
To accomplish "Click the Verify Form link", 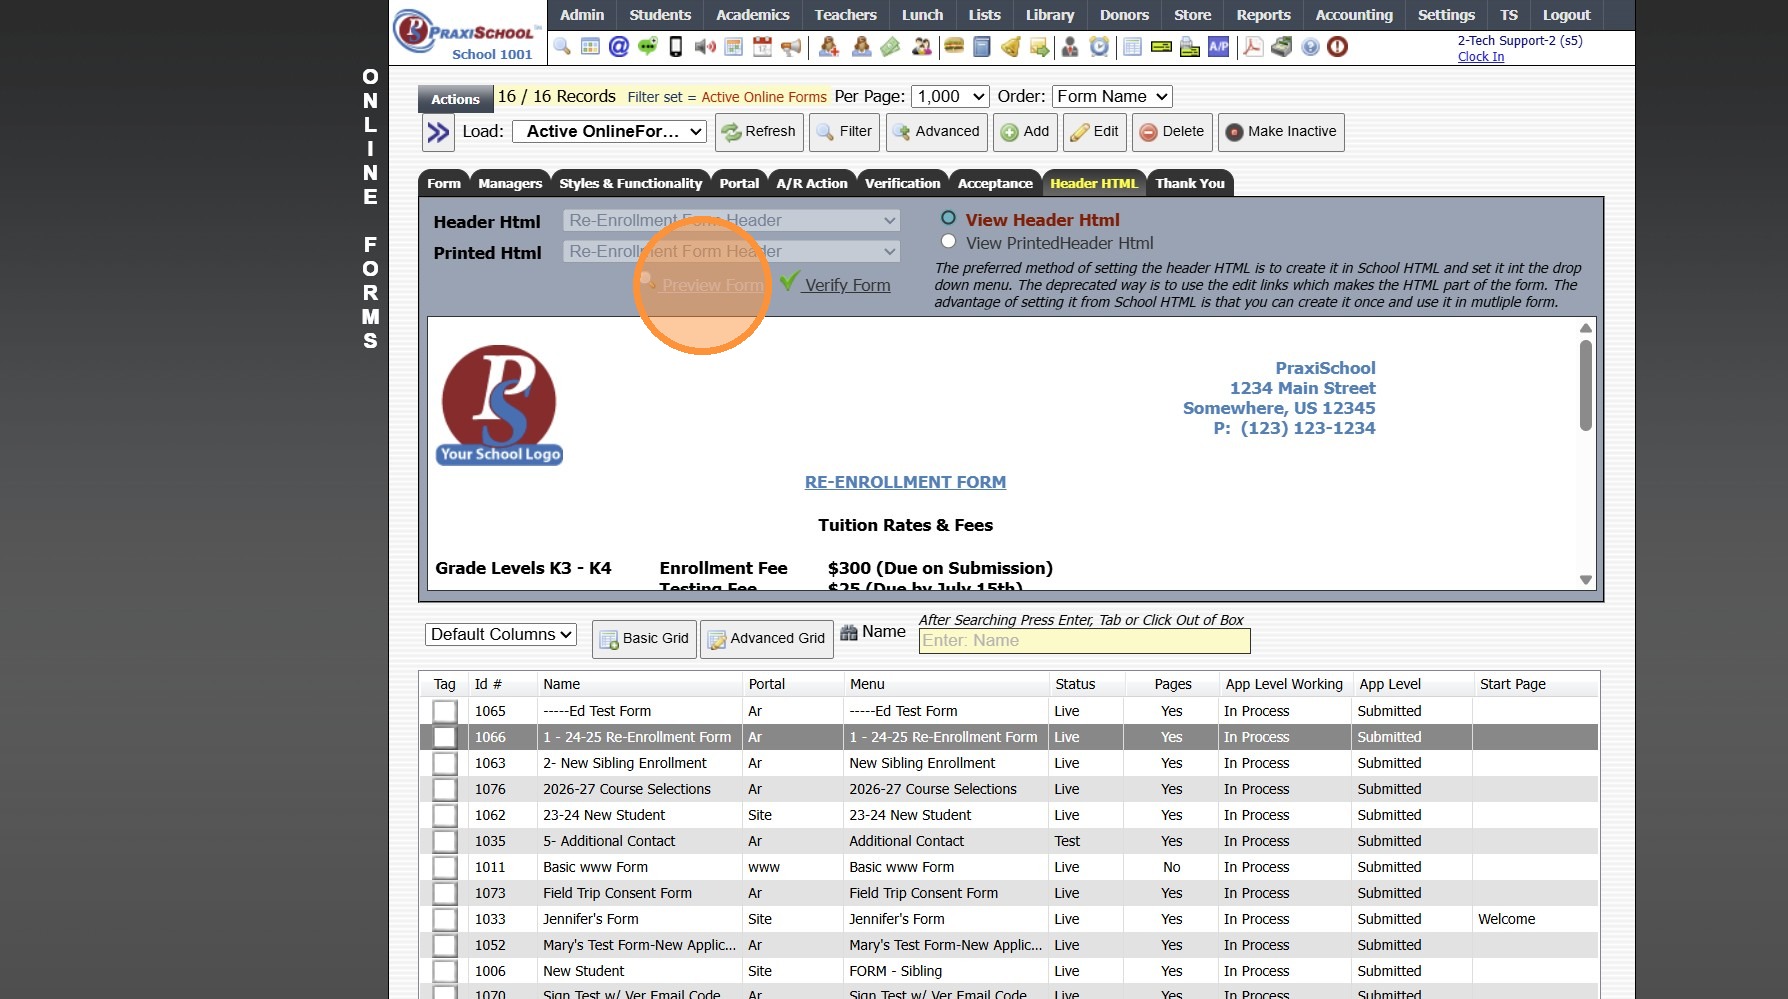I will pos(847,285).
